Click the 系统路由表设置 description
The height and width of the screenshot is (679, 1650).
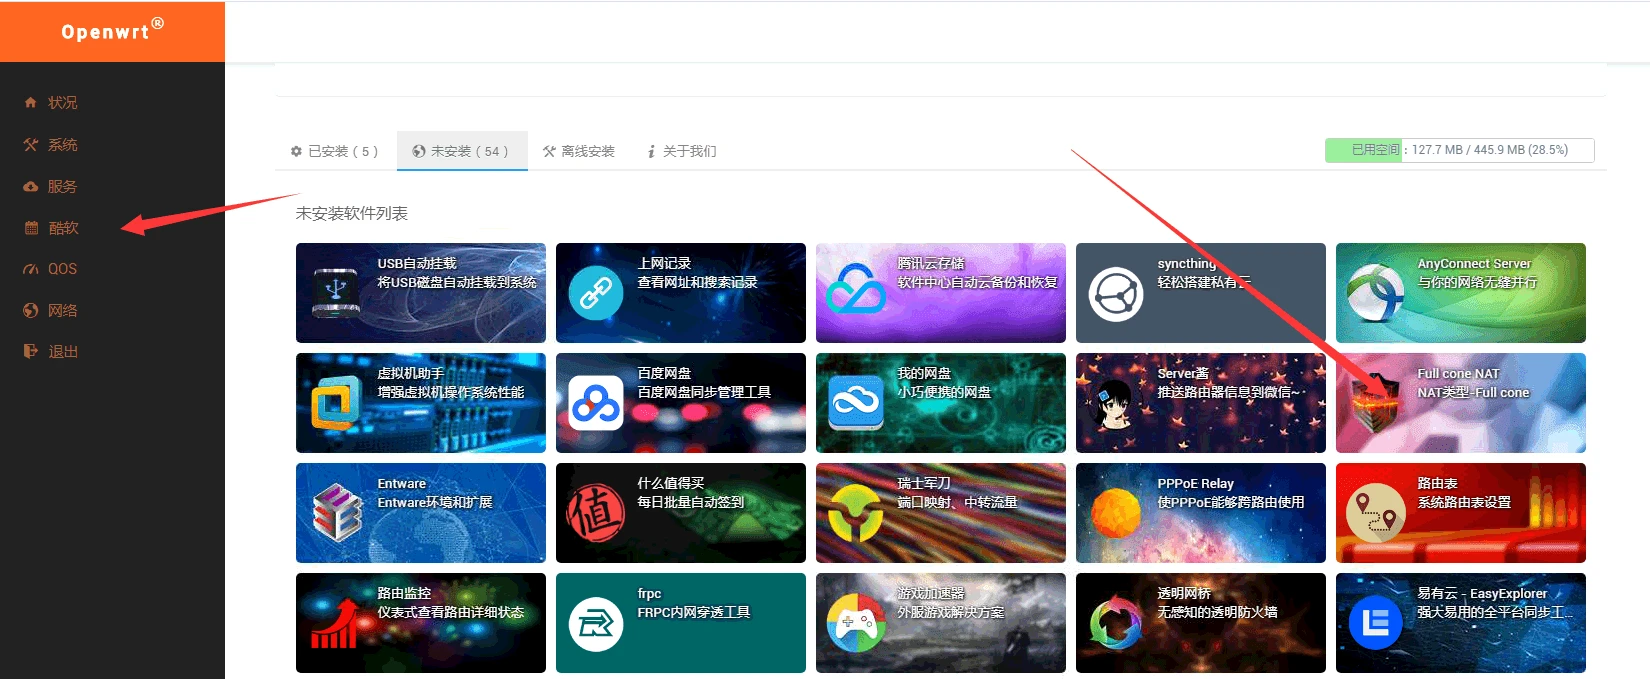(1464, 503)
